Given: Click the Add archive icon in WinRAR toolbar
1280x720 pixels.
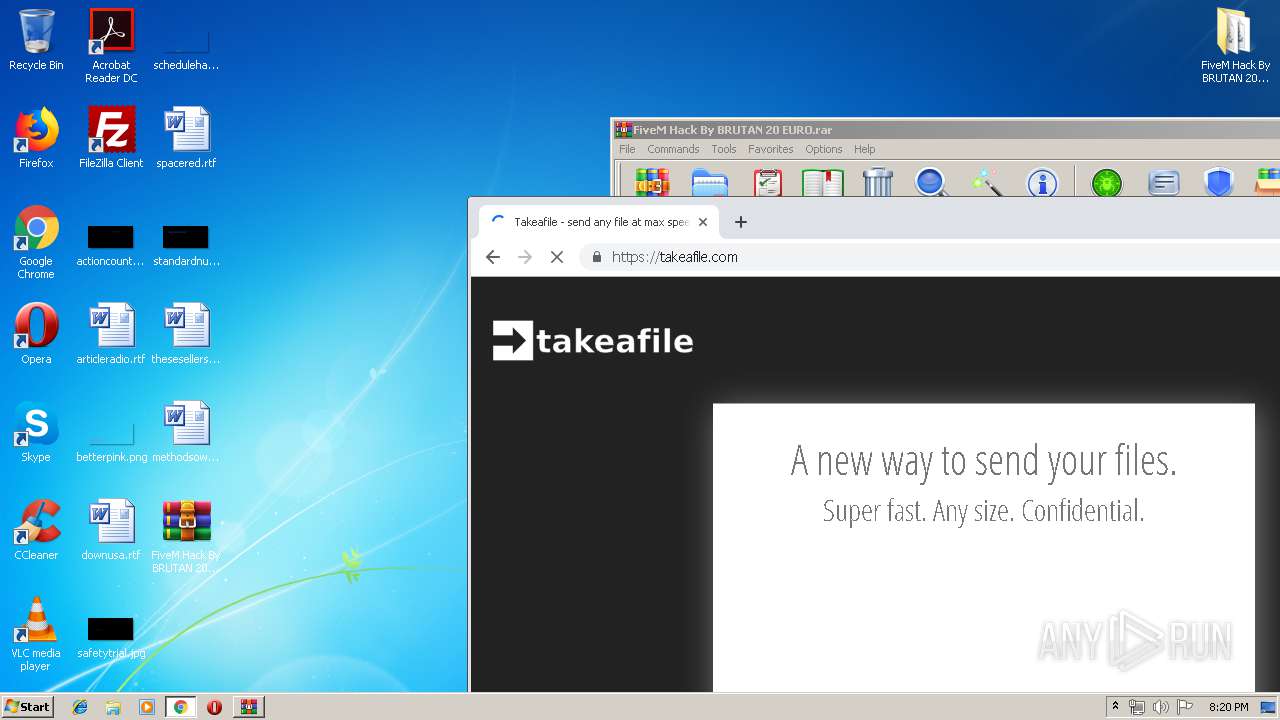Looking at the screenshot, I should pos(652,182).
